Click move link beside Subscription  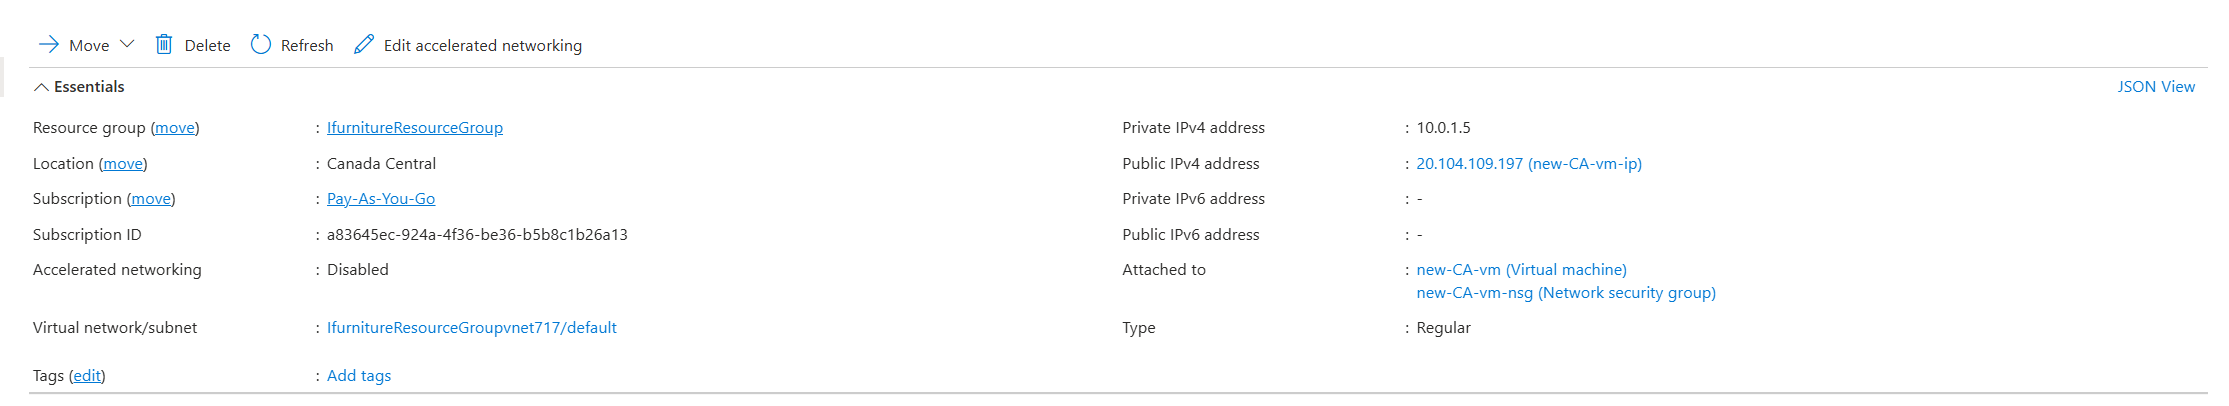pyautogui.click(x=151, y=199)
